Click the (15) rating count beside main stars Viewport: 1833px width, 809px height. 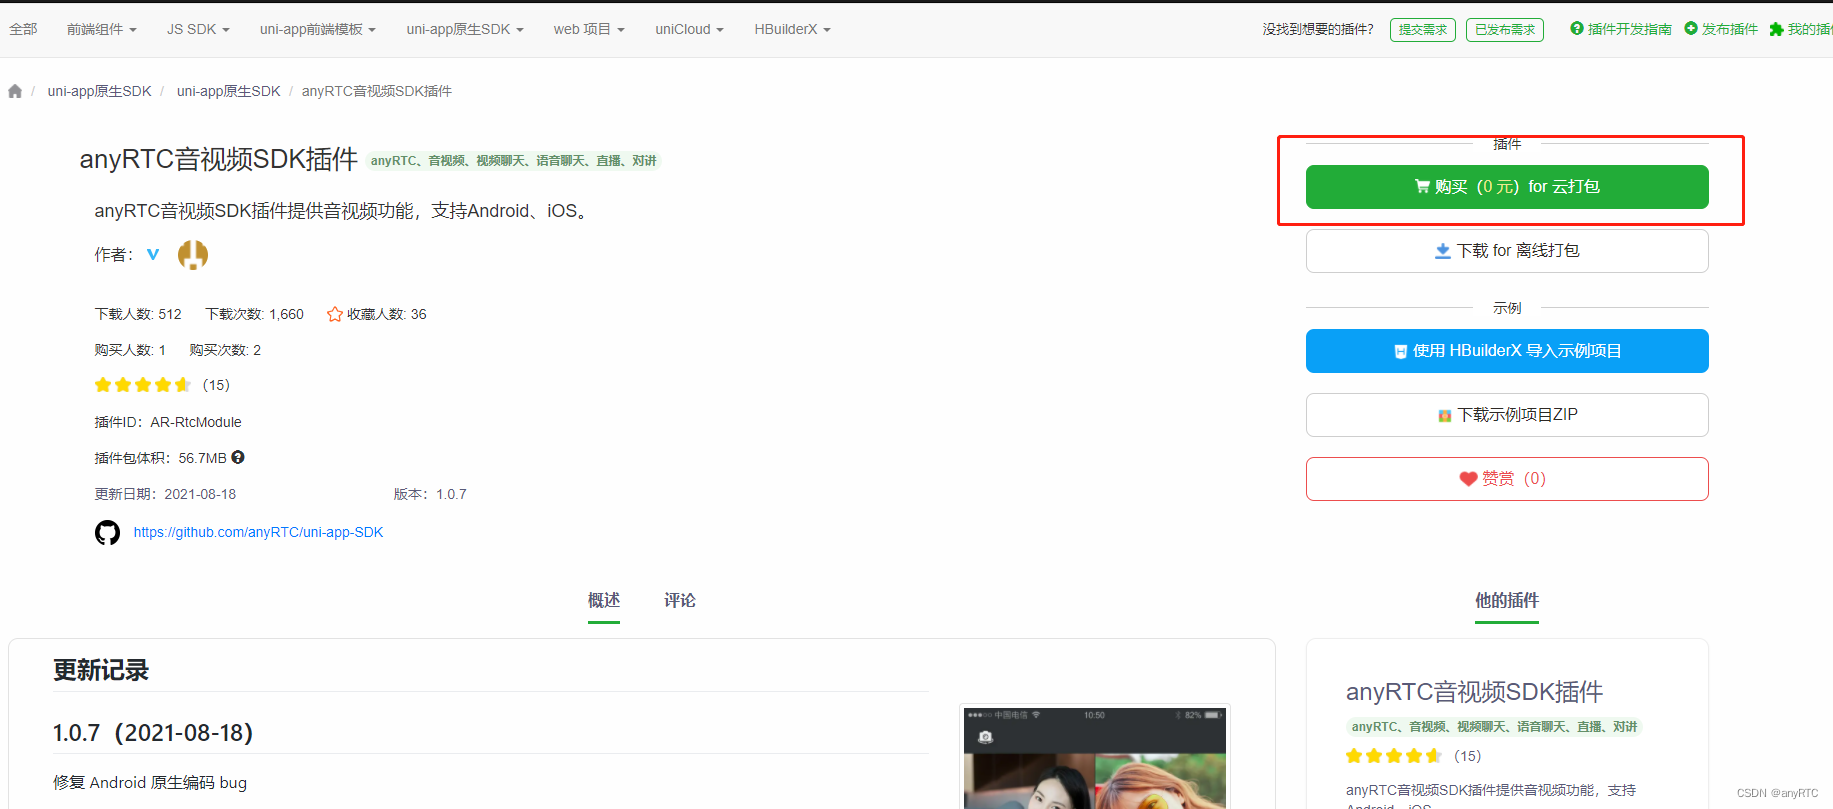[x=216, y=385]
